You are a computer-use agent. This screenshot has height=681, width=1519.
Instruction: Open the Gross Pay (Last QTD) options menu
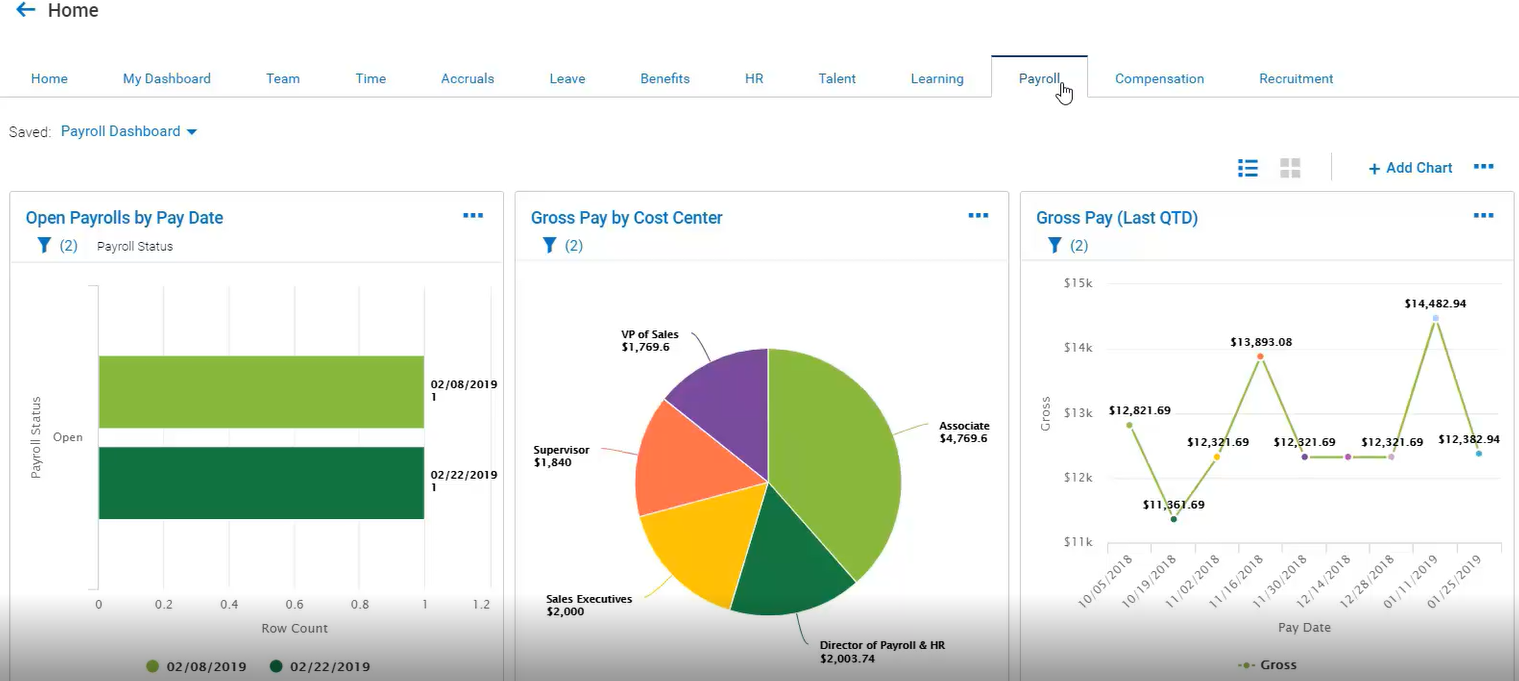[1483, 216]
